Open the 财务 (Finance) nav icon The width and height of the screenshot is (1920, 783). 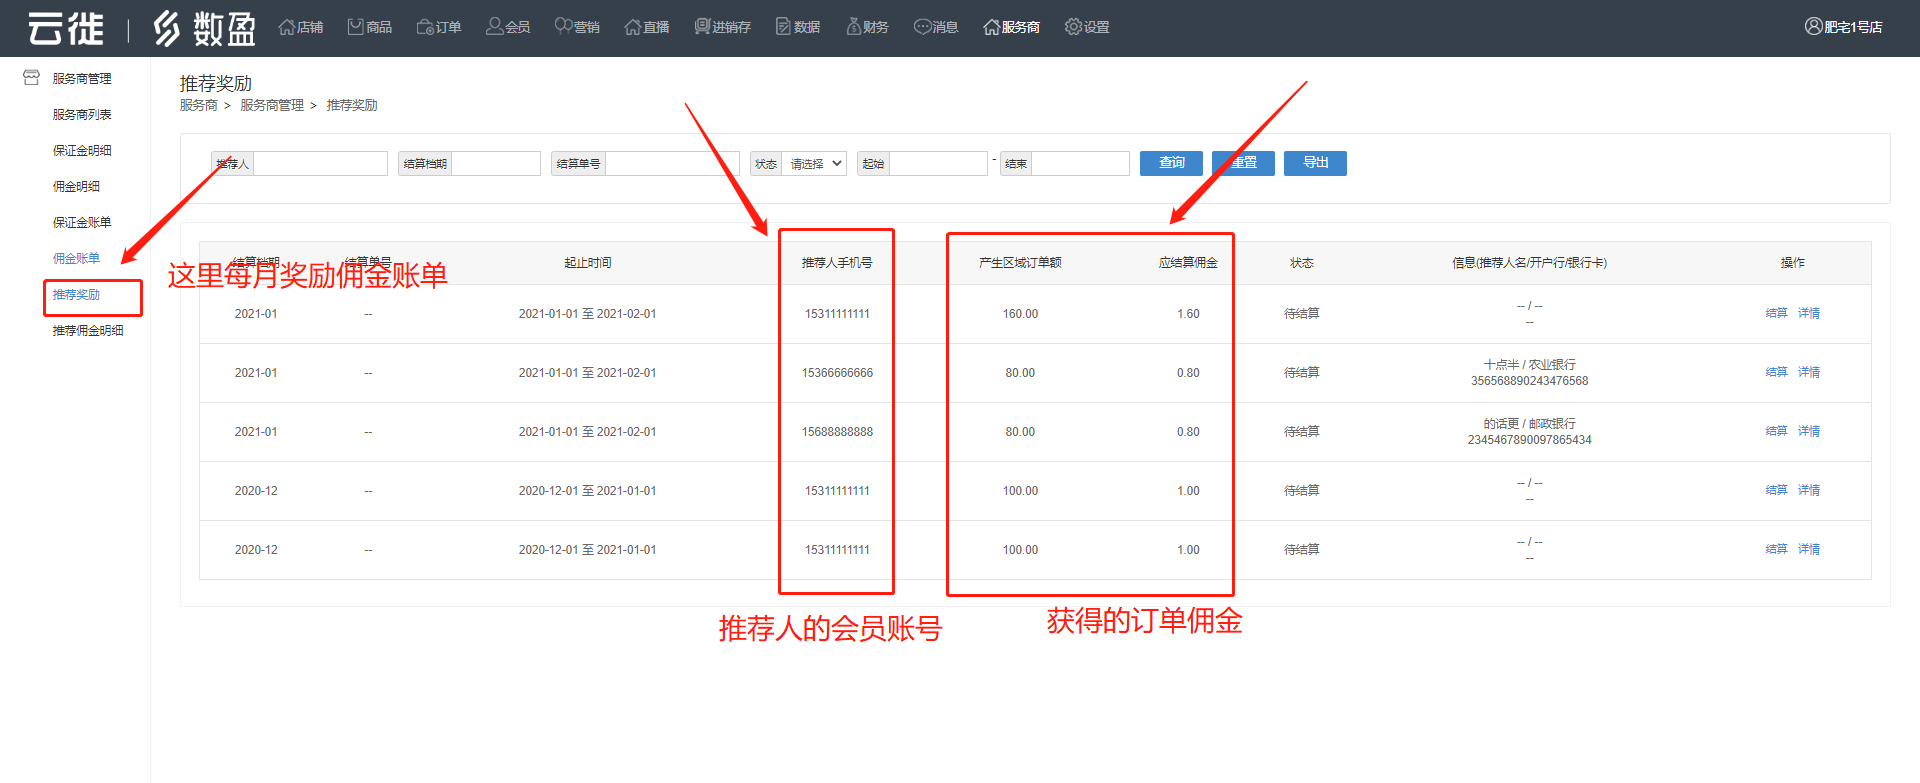coord(854,27)
